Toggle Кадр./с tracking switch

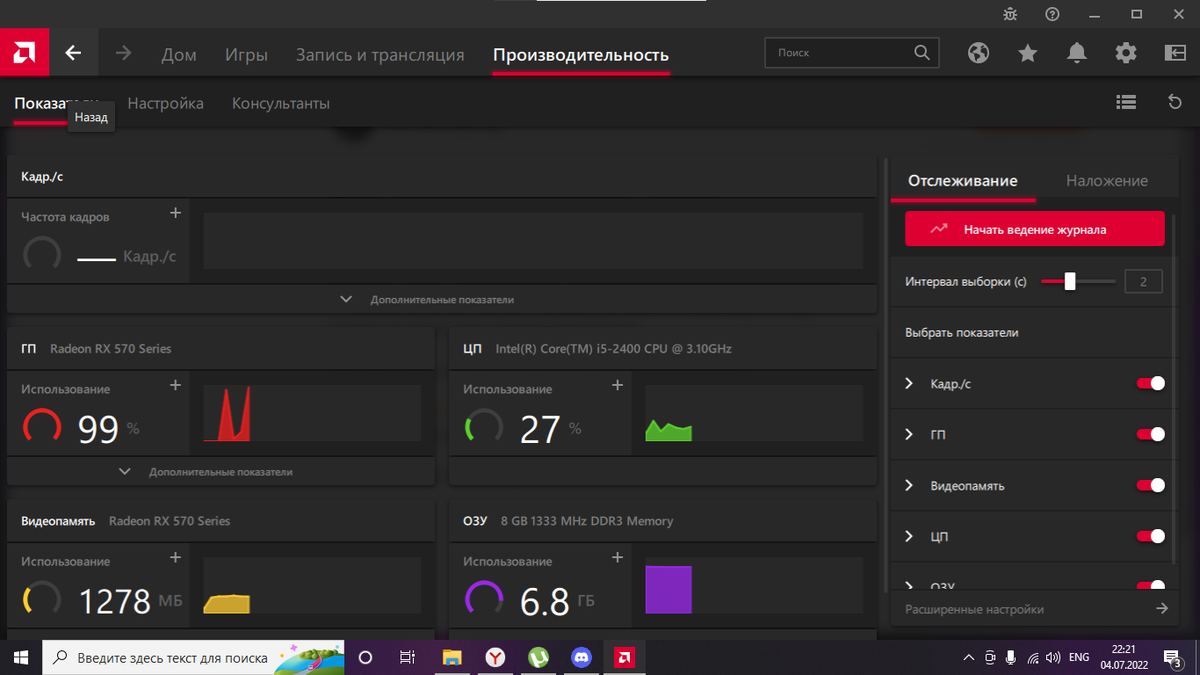click(1151, 383)
